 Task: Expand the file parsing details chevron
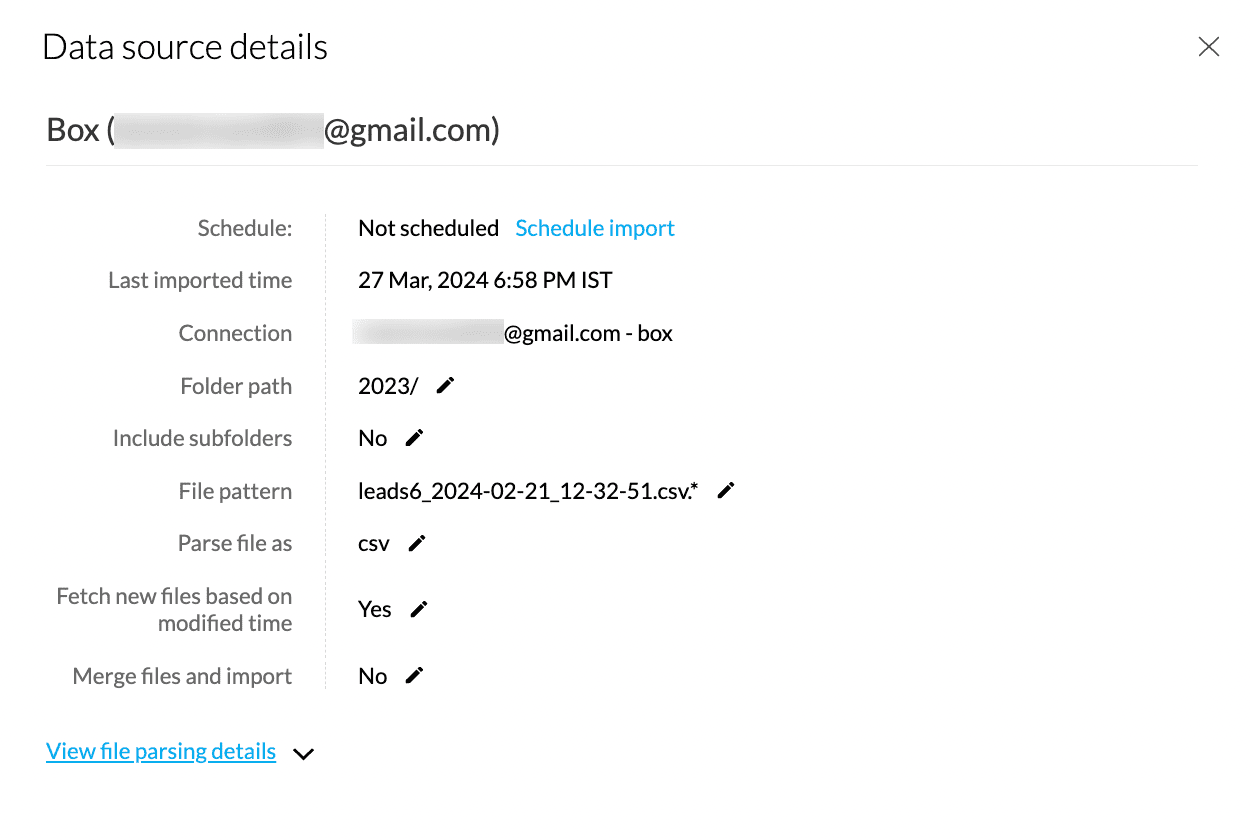[x=303, y=754]
